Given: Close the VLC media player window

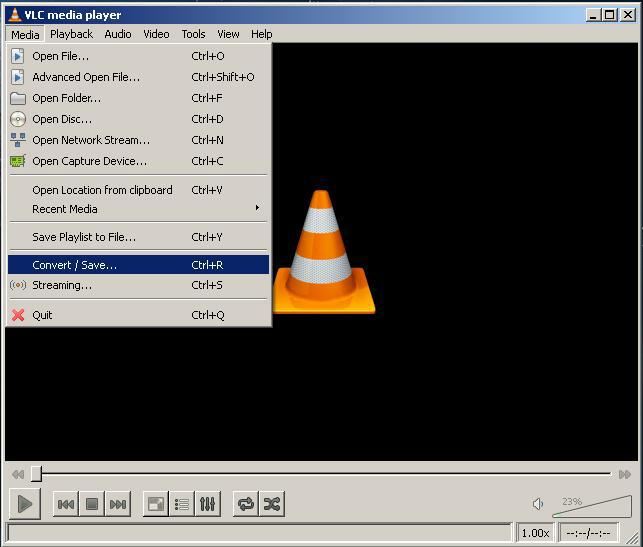Looking at the screenshot, I should 628,15.
